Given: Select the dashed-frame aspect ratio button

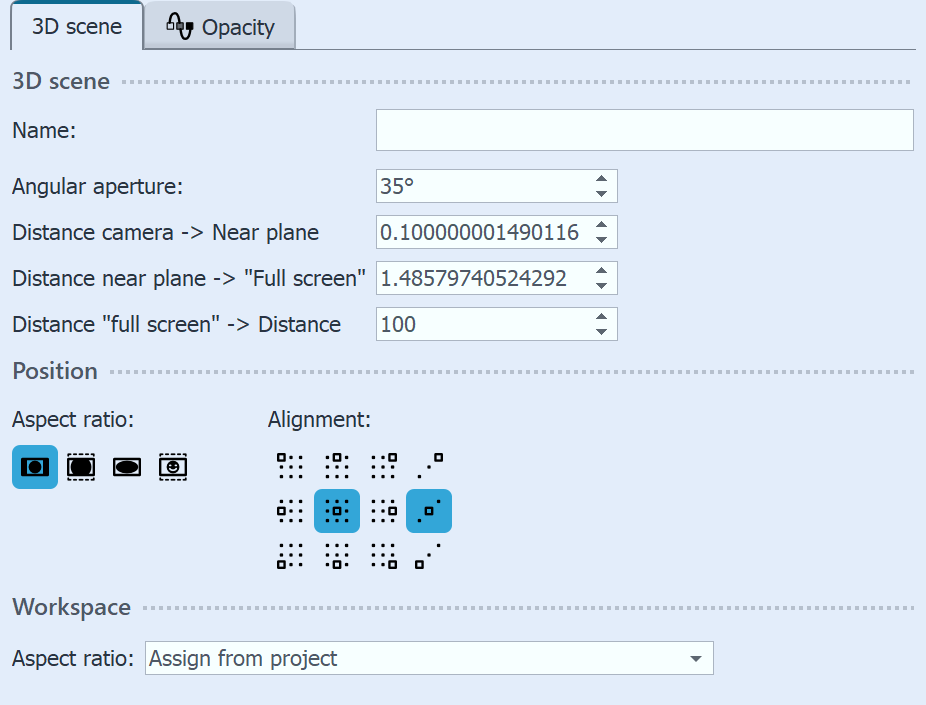Looking at the screenshot, I should click(81, 466).
